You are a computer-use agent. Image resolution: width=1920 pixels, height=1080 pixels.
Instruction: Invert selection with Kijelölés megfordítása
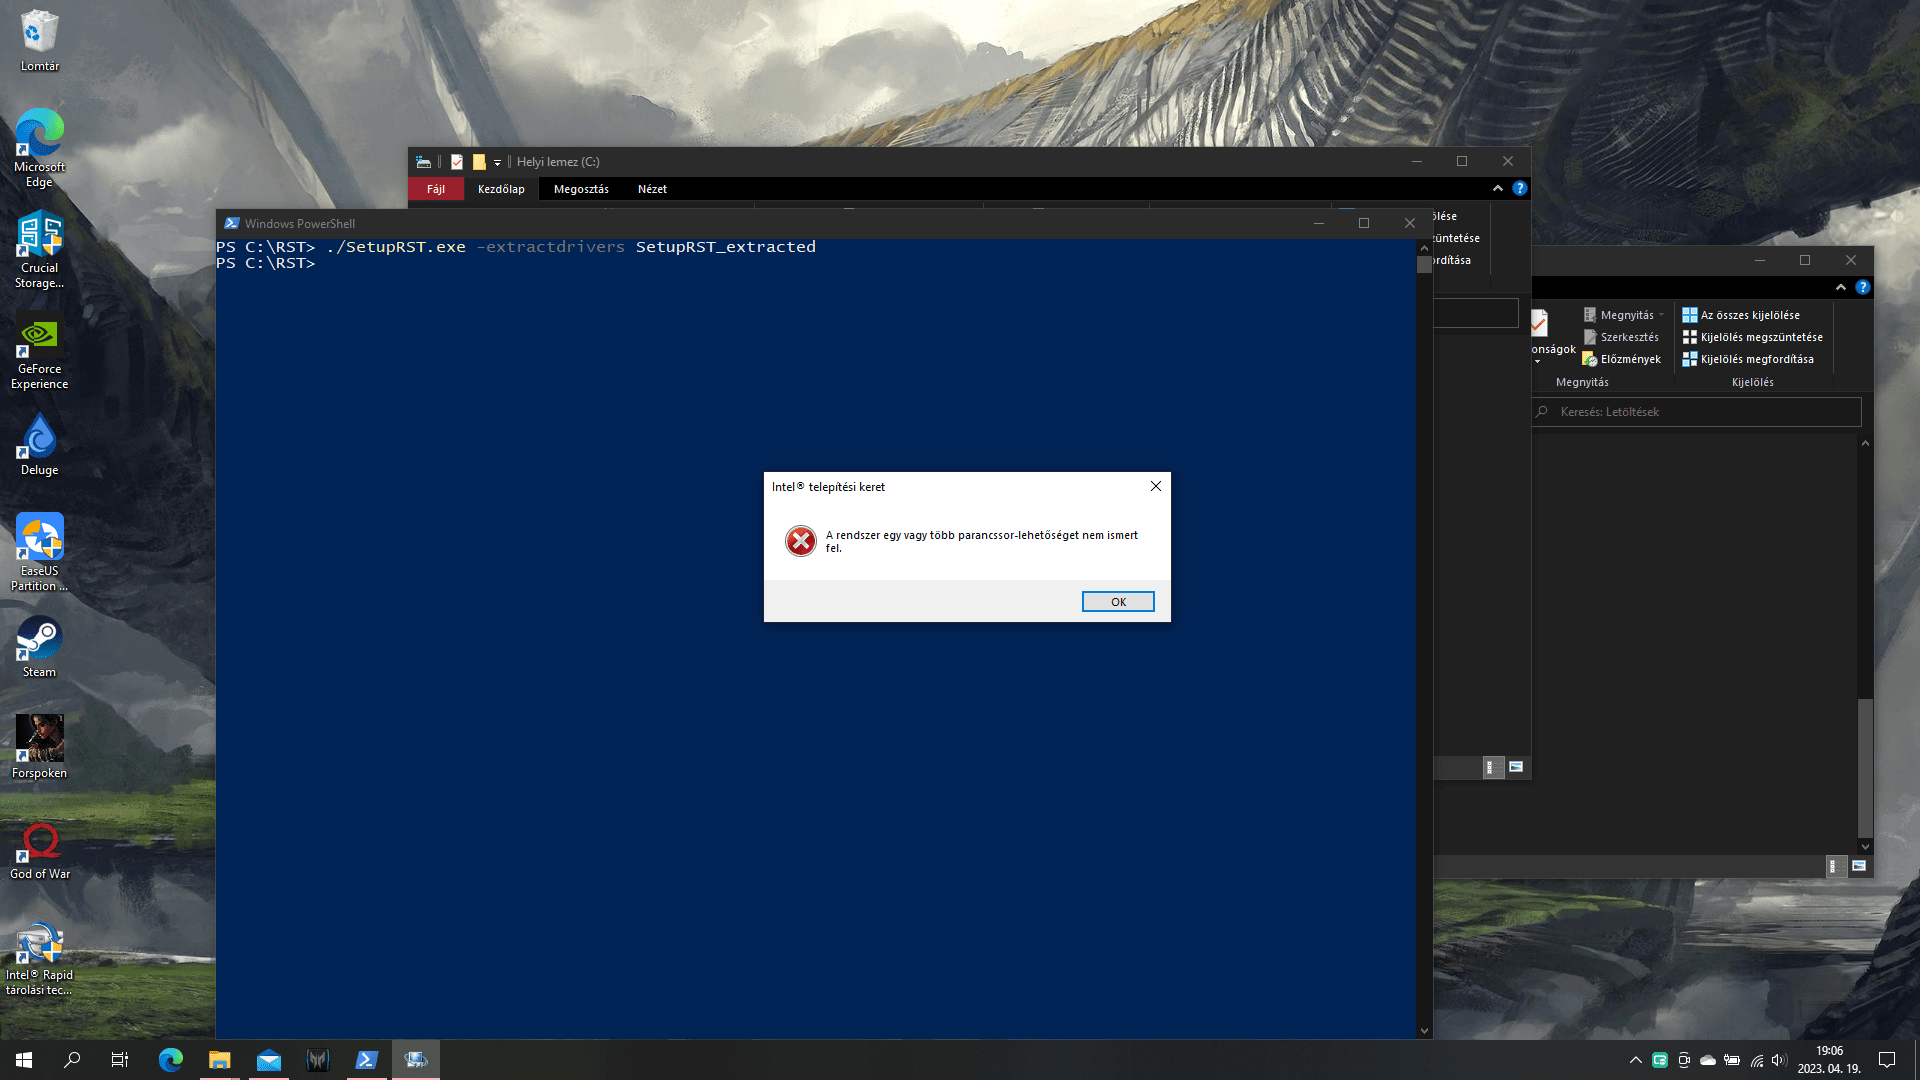[1753, 359]
